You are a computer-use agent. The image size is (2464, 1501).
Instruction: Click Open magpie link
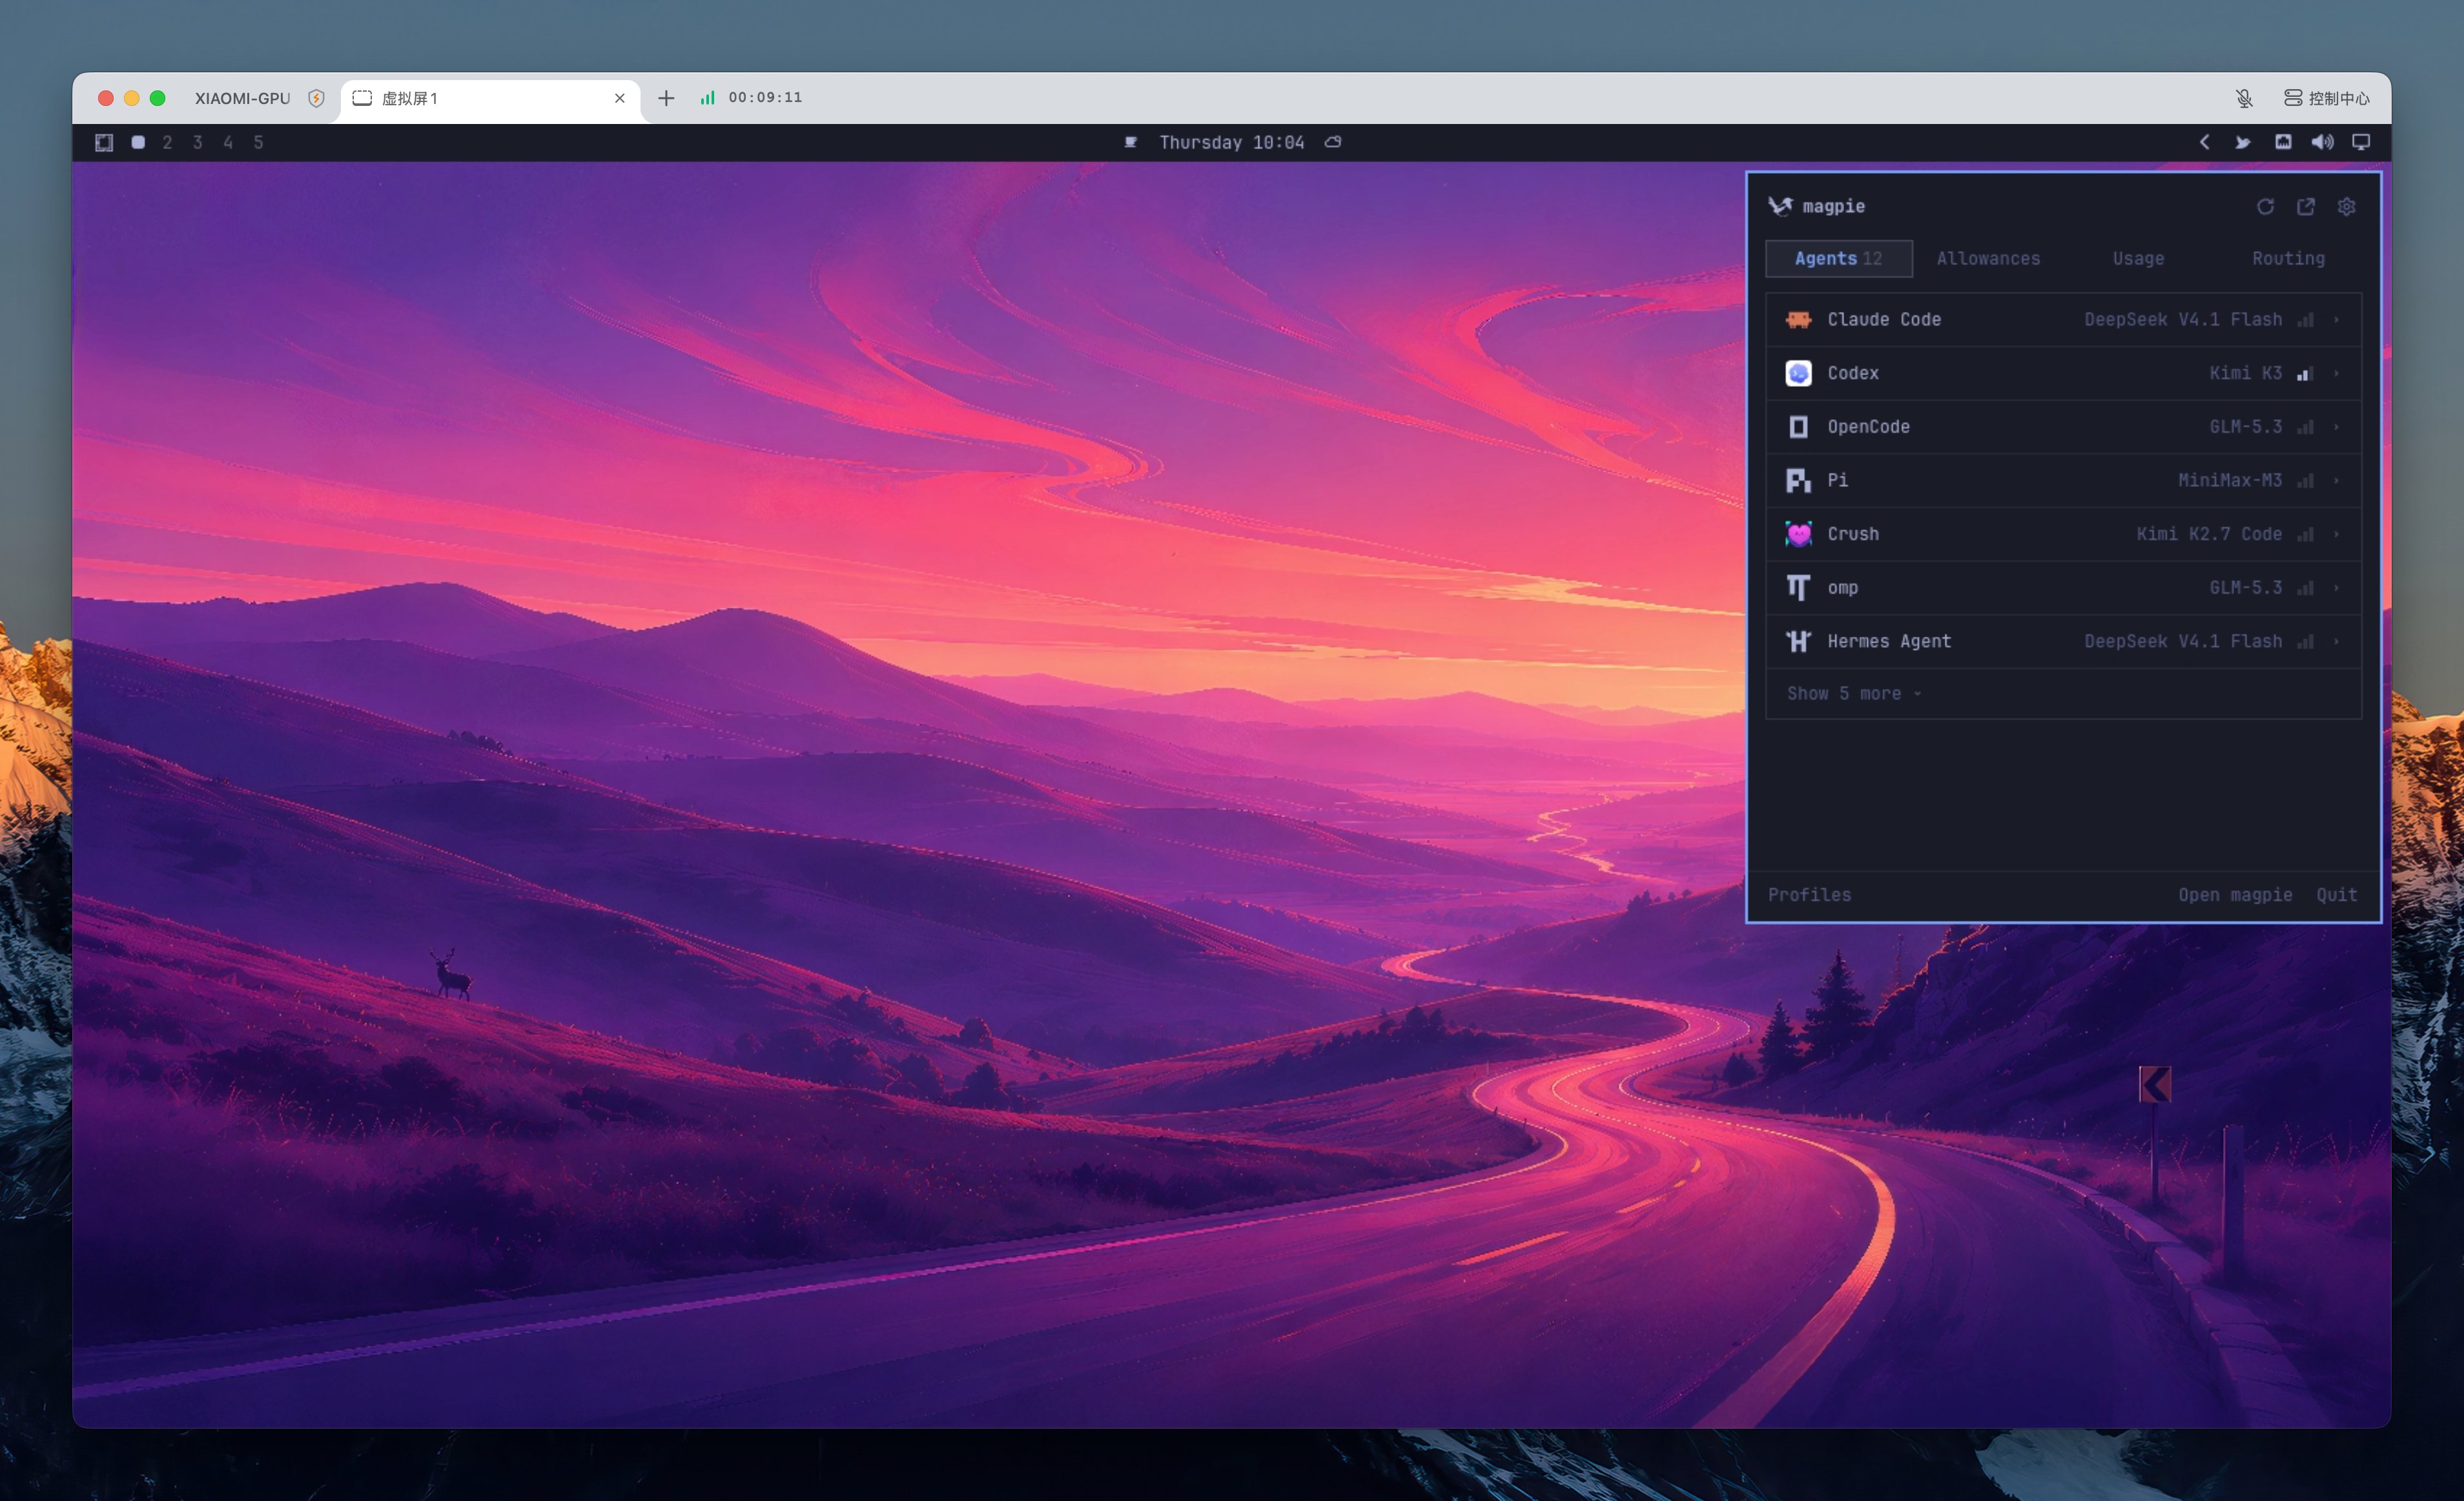coord(2235,895)
